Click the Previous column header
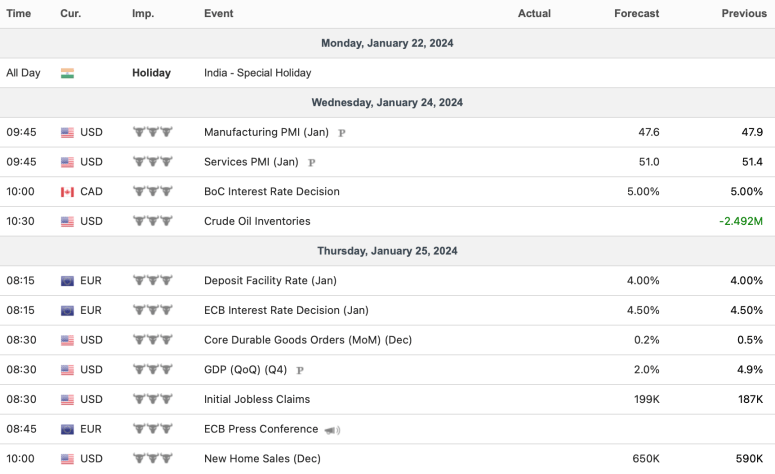 point(743,14)
